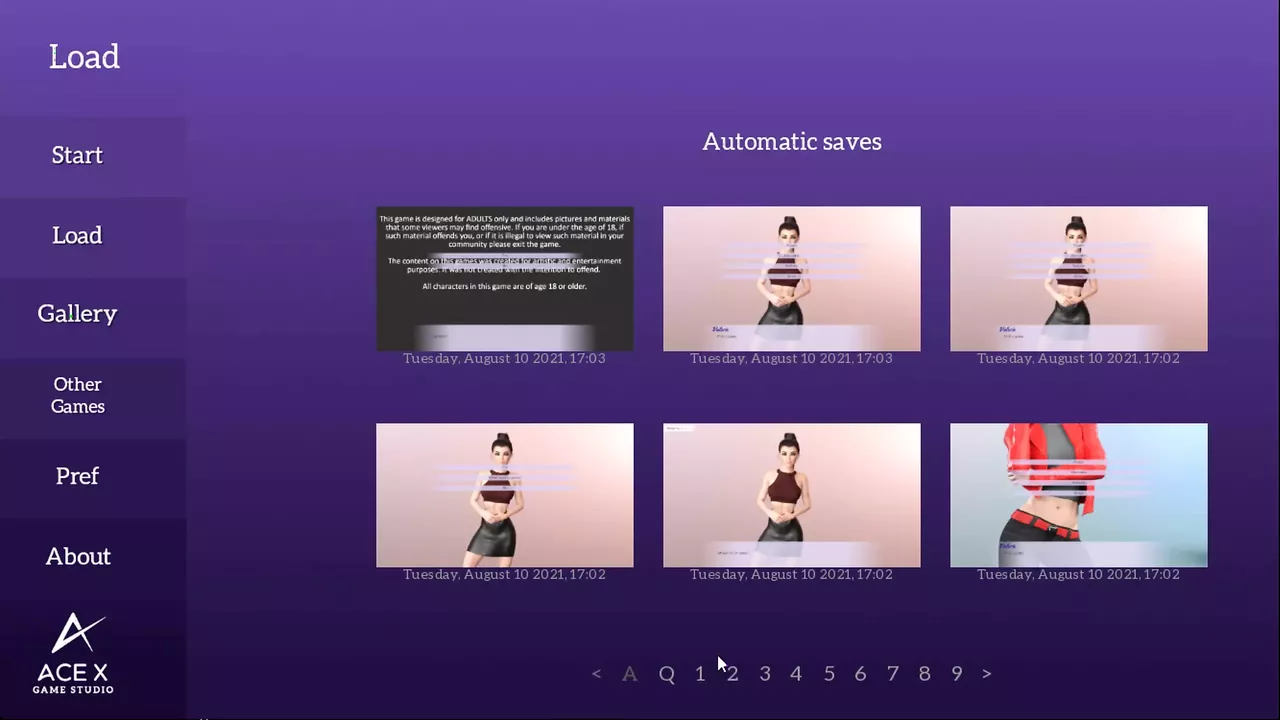The image size is (1280, 720).
Task: Open Pref settings menu
Action: click(x=77, y=476)
